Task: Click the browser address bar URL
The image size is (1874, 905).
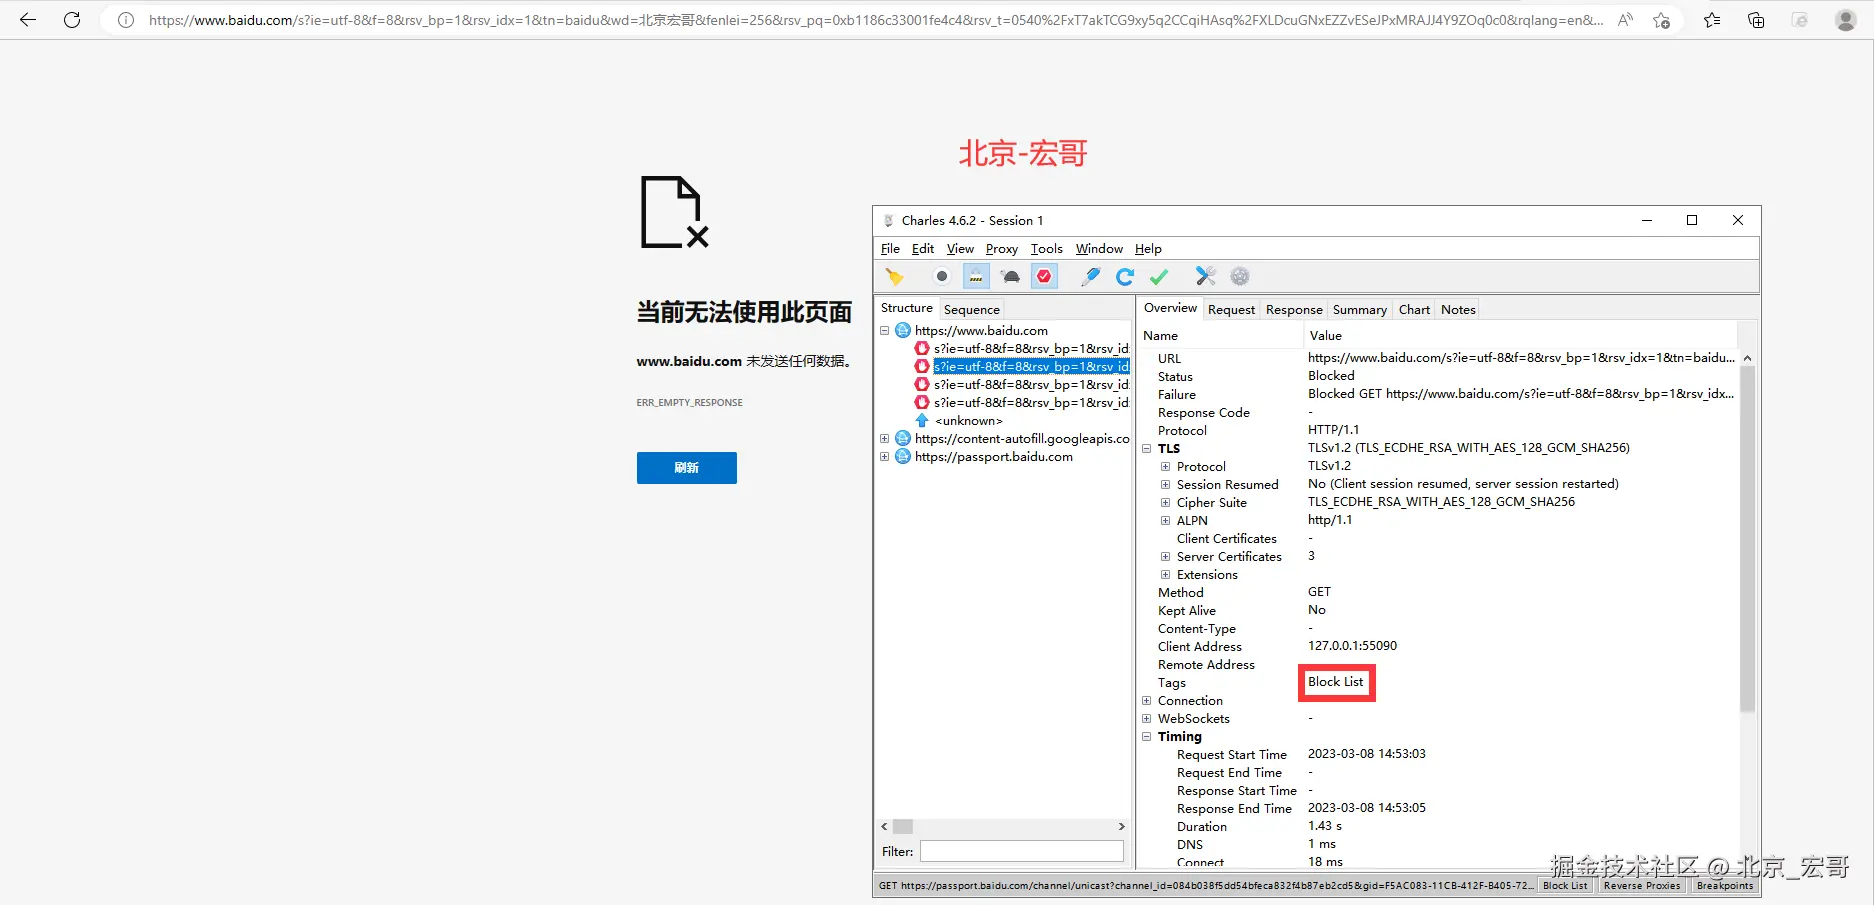Action: point(875,20)
